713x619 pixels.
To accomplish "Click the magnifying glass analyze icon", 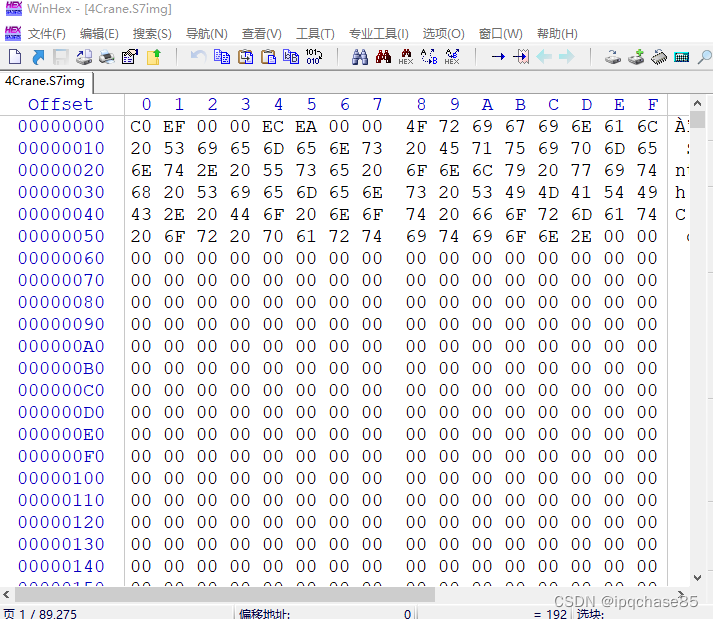I will [704, 57].
